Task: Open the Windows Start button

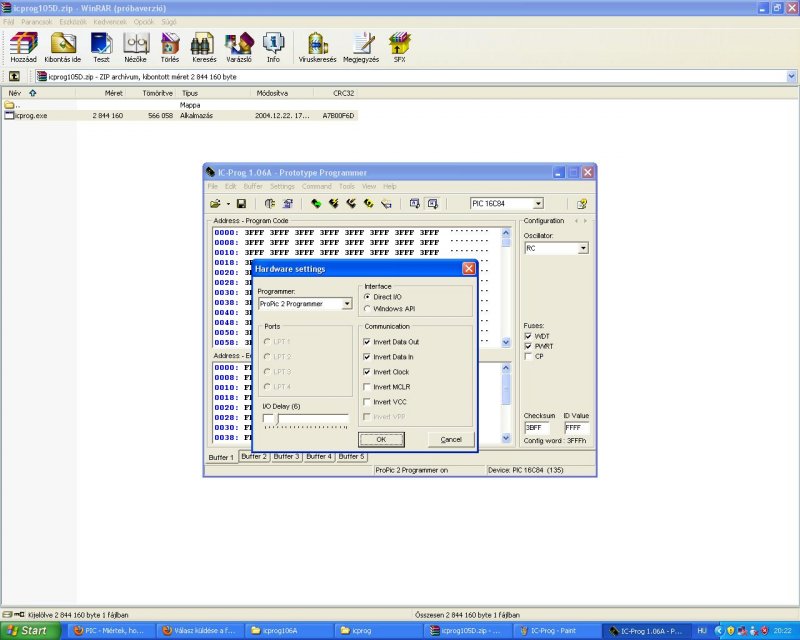Action: pyautogui.click(x=30, y=631)
